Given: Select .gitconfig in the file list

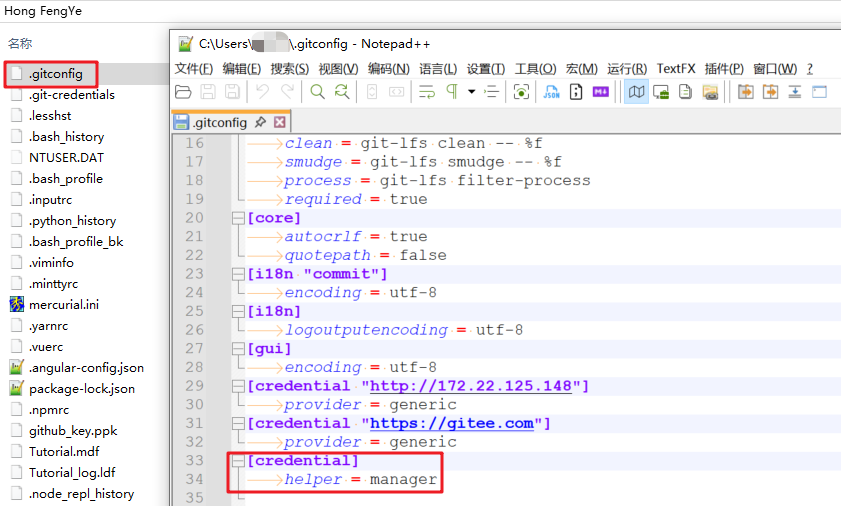Looking at the screenshot, I should [56, 74].
